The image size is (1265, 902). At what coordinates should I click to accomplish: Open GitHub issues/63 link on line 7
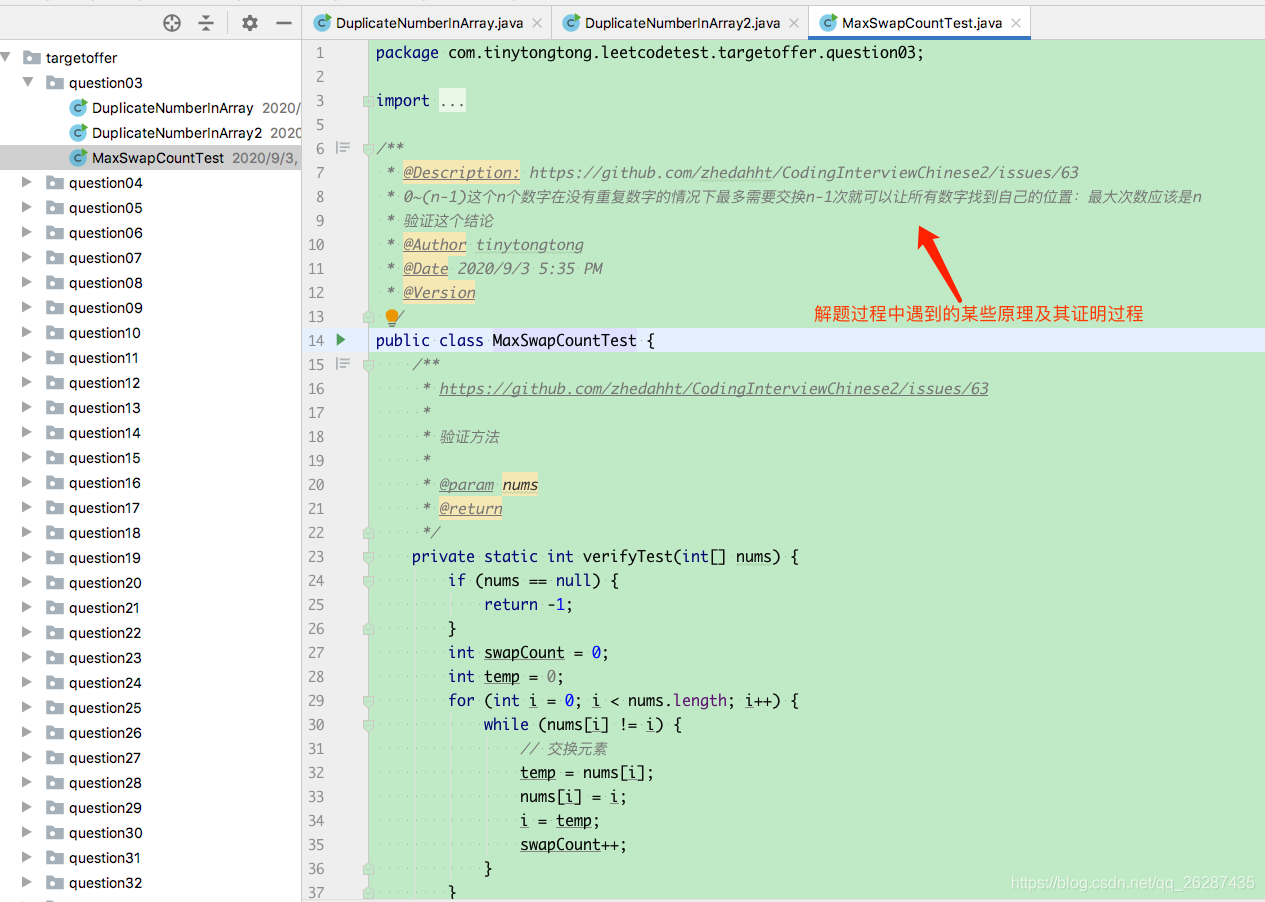[x=804, y=172]
